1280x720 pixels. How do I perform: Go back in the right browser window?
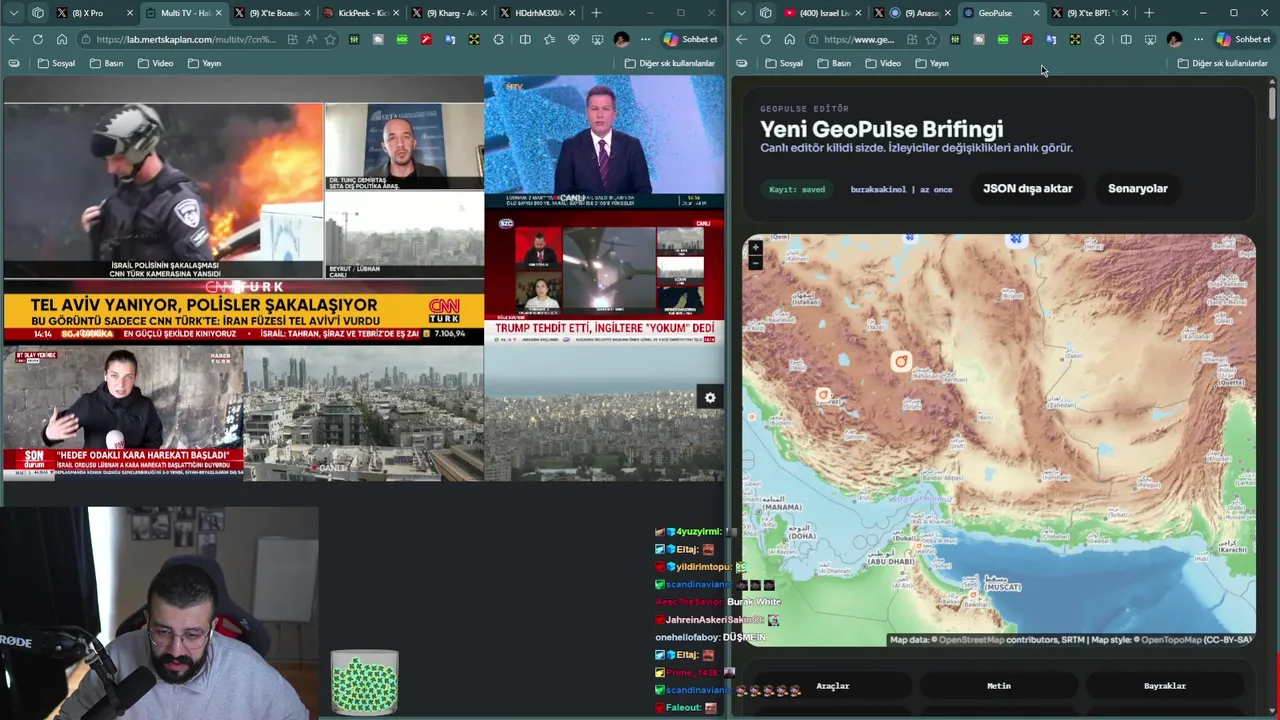tap(741, 39)
